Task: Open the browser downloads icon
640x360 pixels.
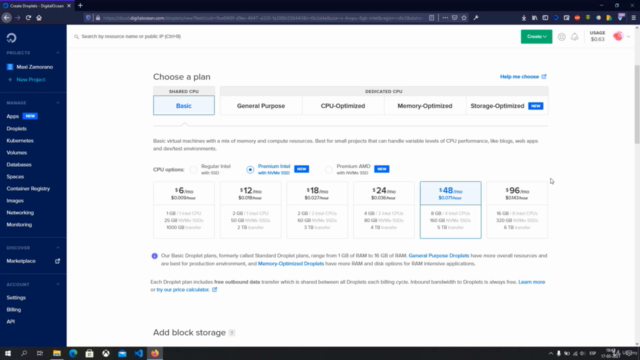Action: (524, 18)
